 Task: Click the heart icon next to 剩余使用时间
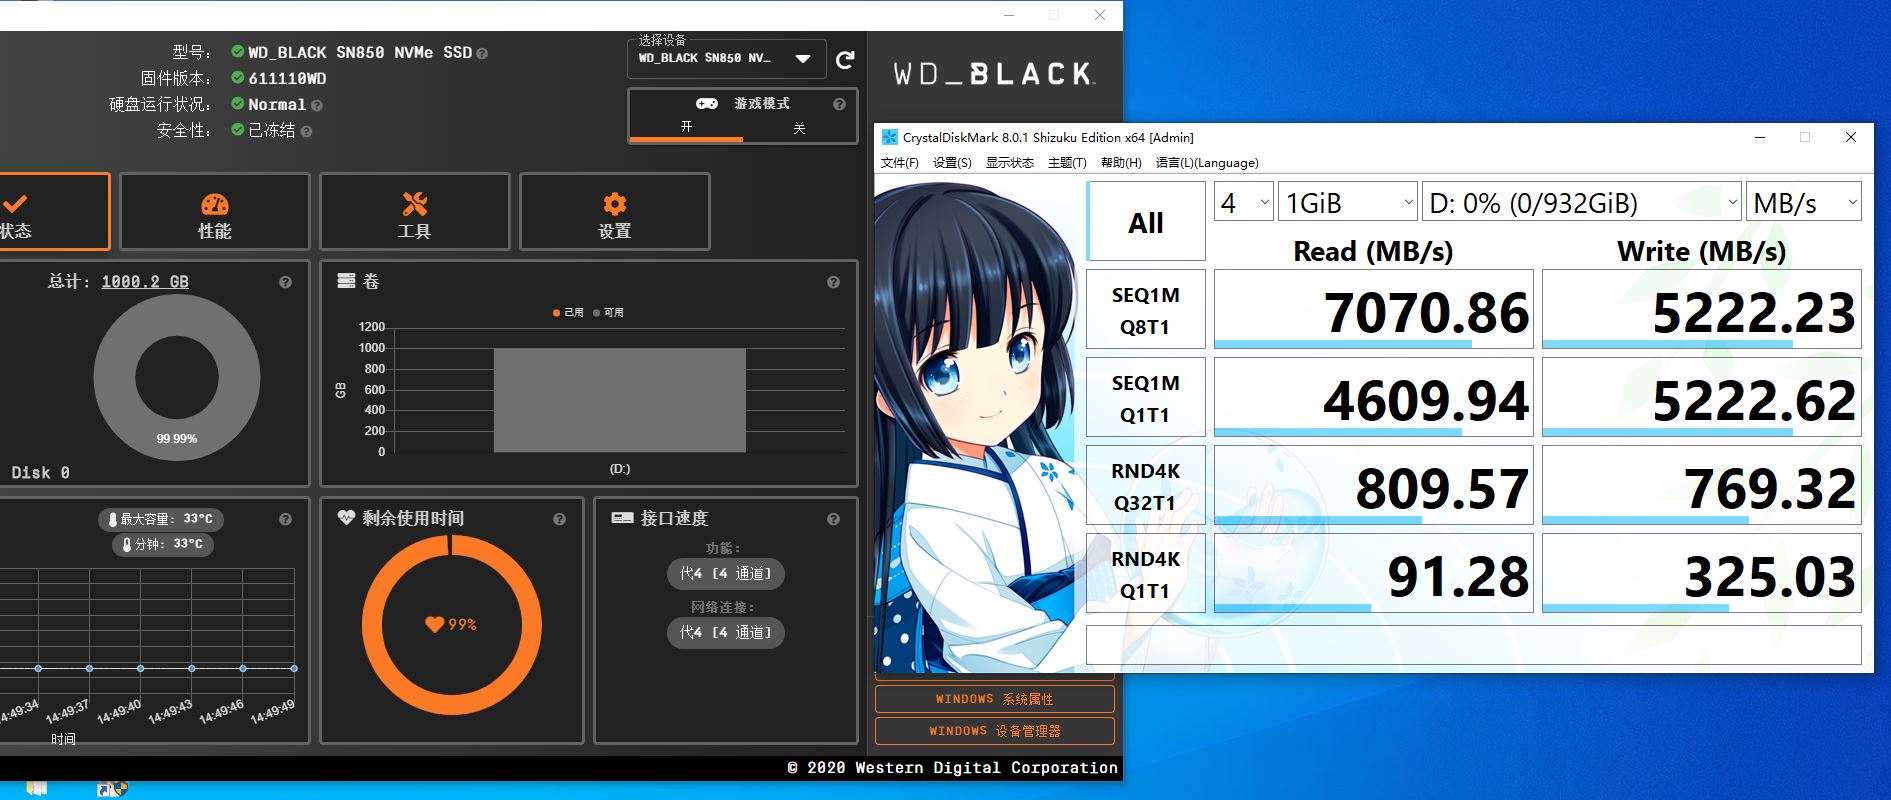click(346, 517)
